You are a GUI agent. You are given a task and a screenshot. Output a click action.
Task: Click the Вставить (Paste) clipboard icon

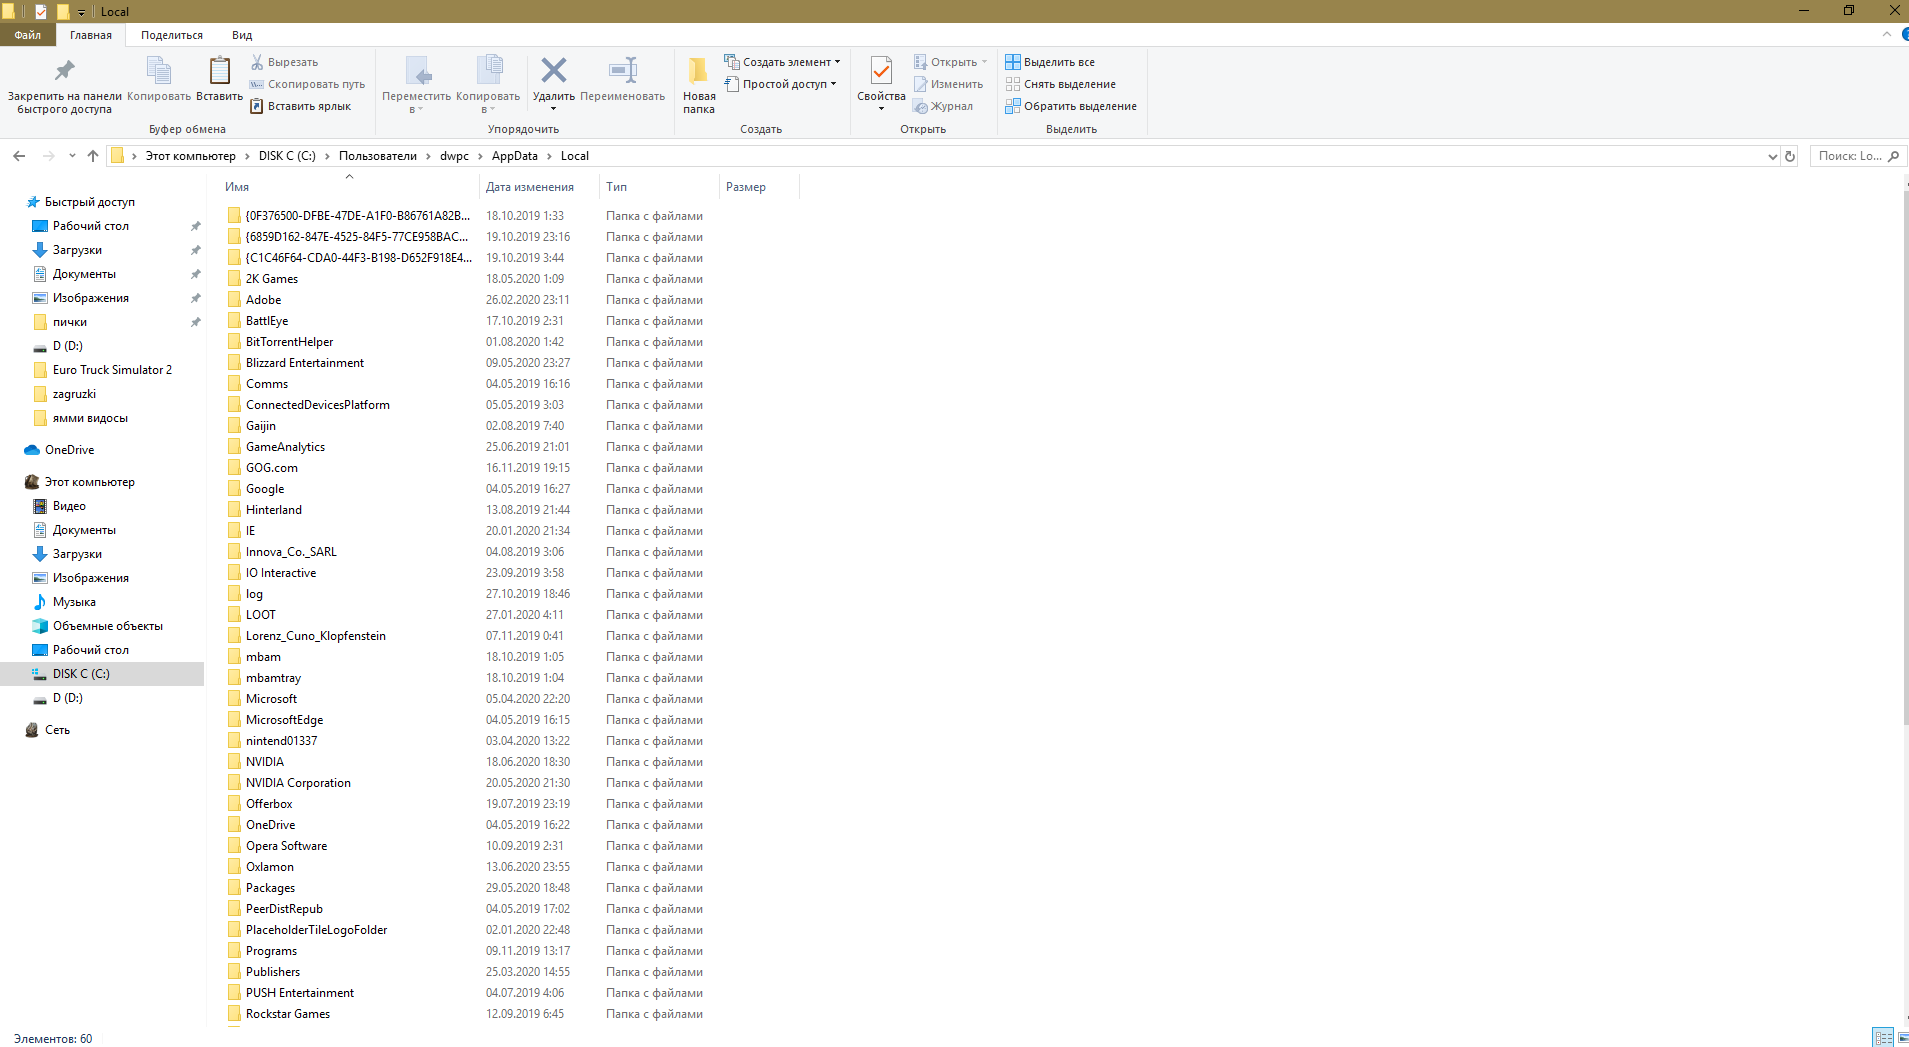click(219, 71)
